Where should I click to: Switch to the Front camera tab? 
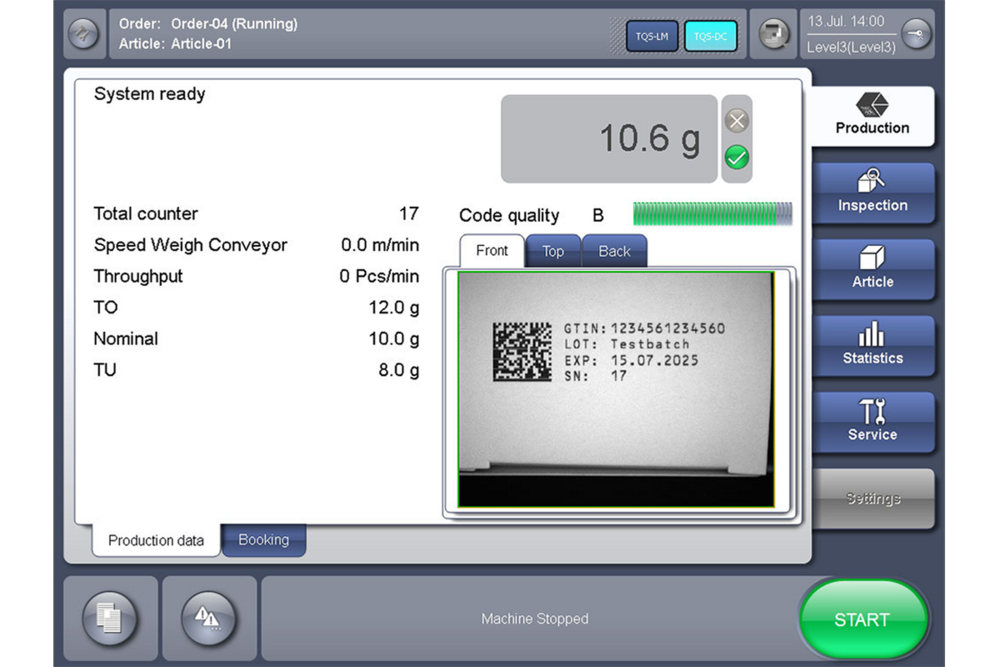click(492, 251)
